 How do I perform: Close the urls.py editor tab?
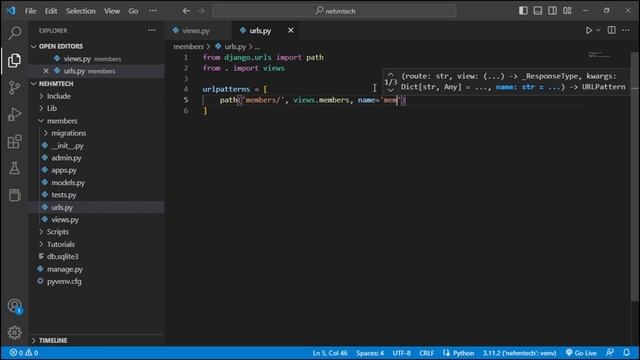291,30
